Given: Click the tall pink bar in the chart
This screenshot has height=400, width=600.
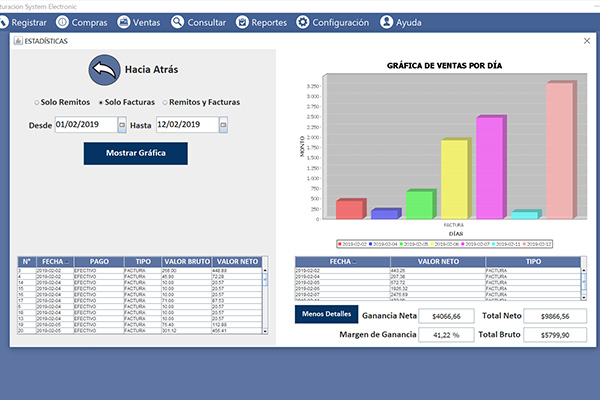Looking at the screenshot, I should (x=560, y=150).
